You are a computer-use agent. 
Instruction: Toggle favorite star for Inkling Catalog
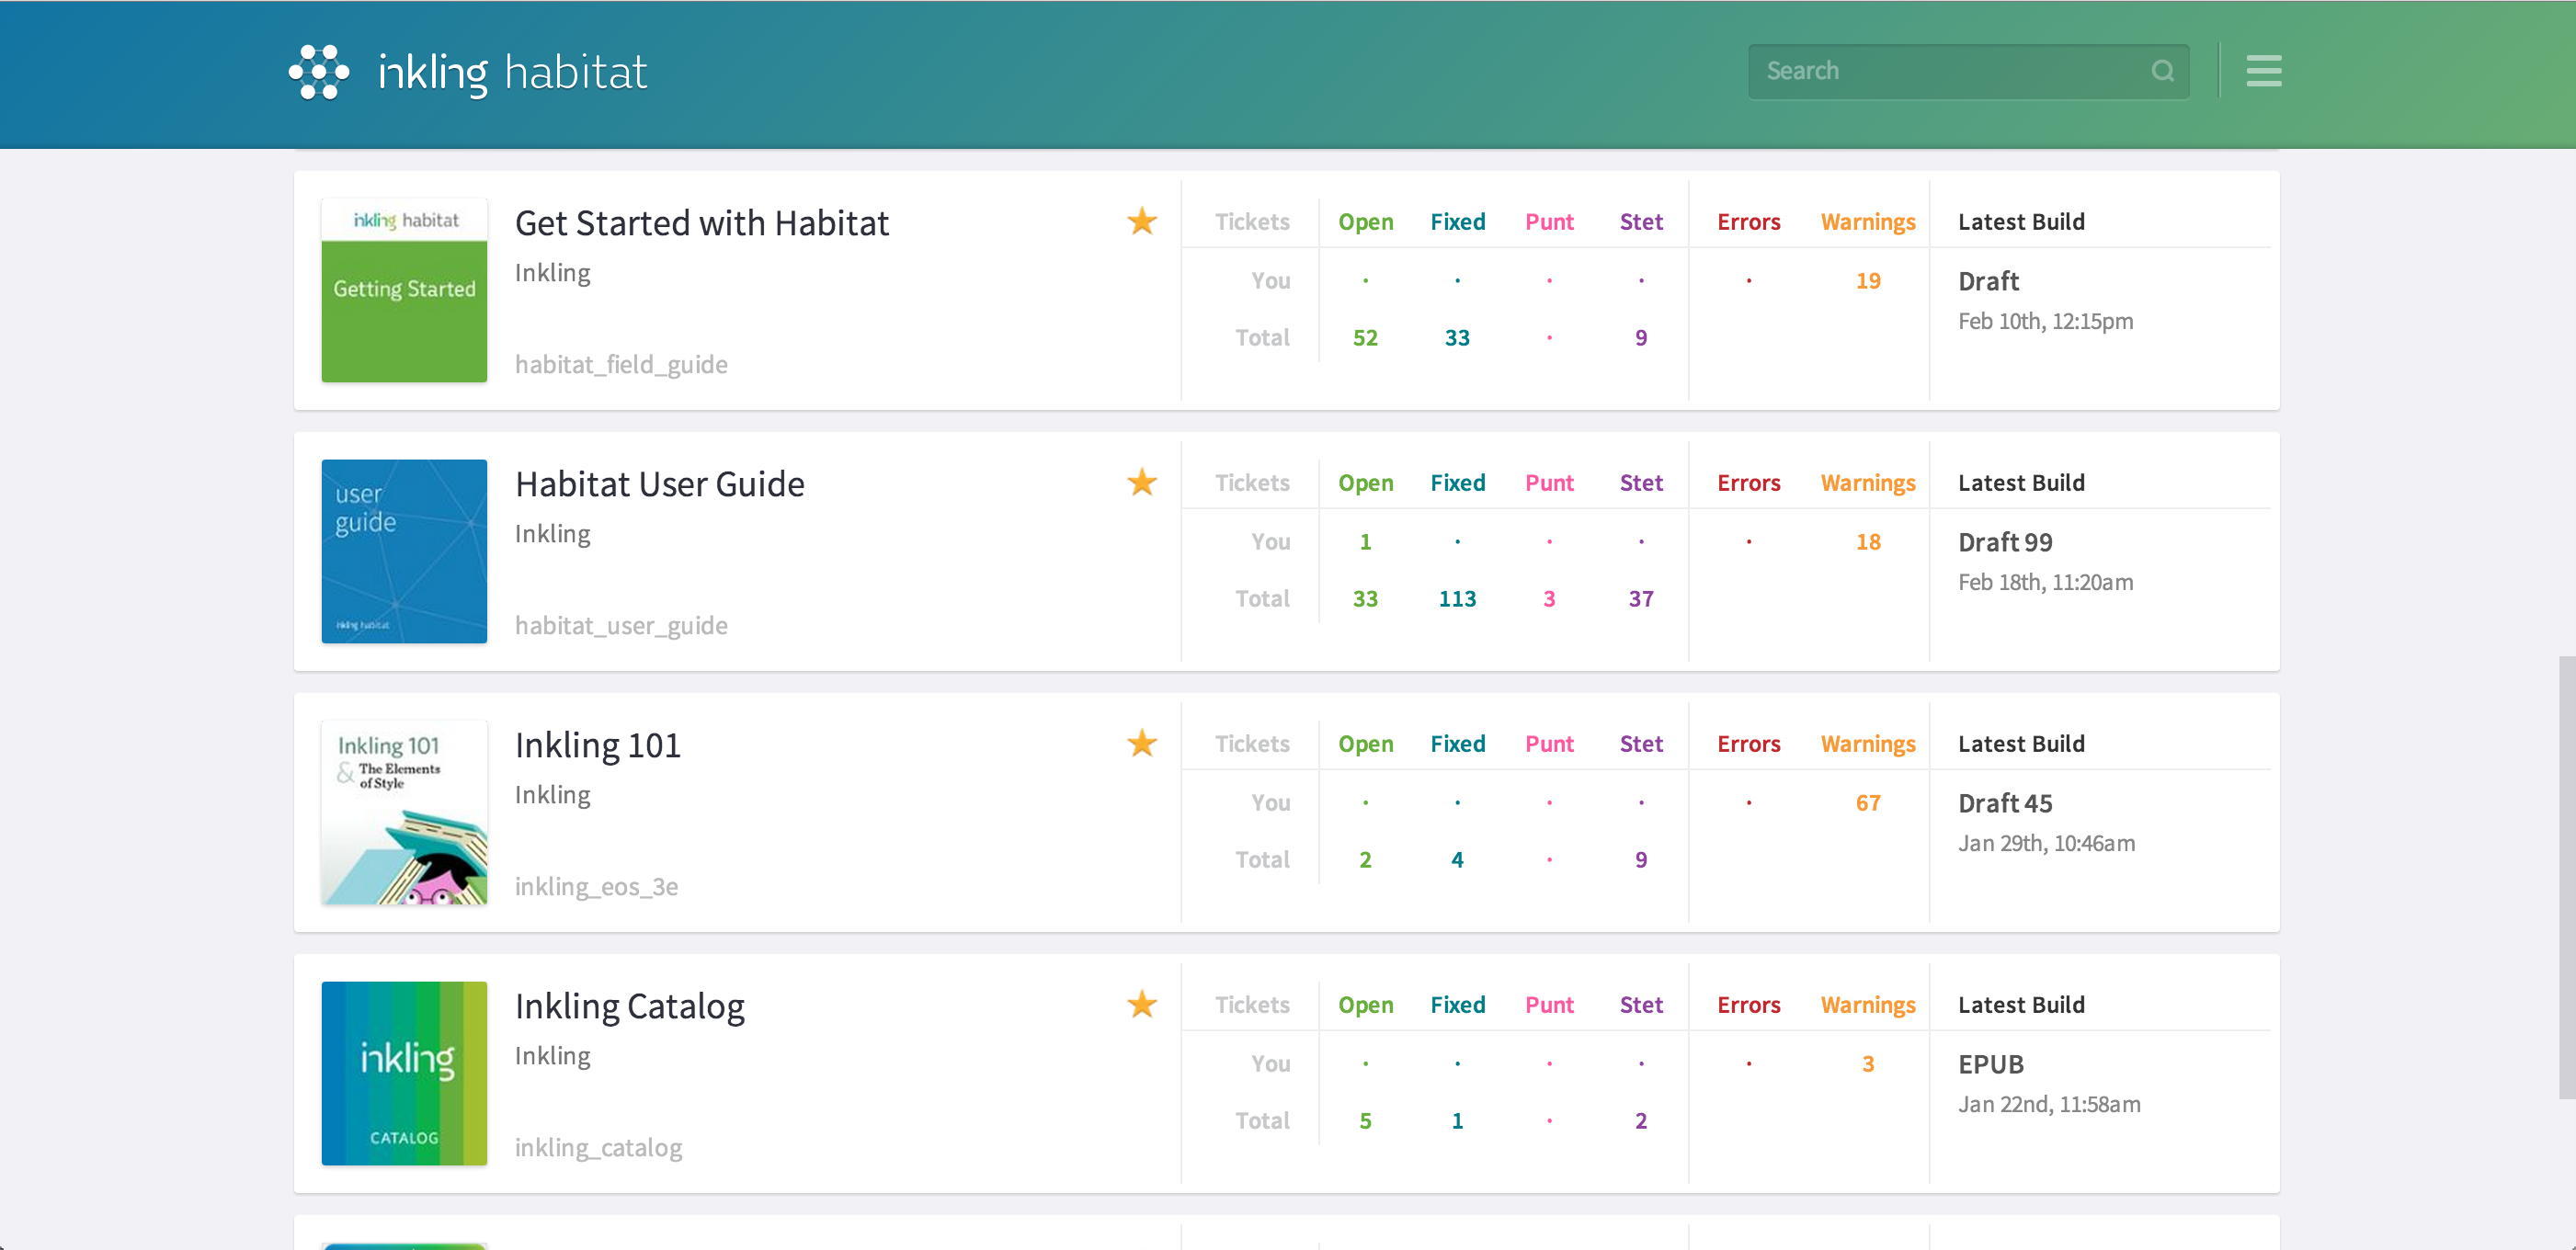click(x=1142, y=1004)
